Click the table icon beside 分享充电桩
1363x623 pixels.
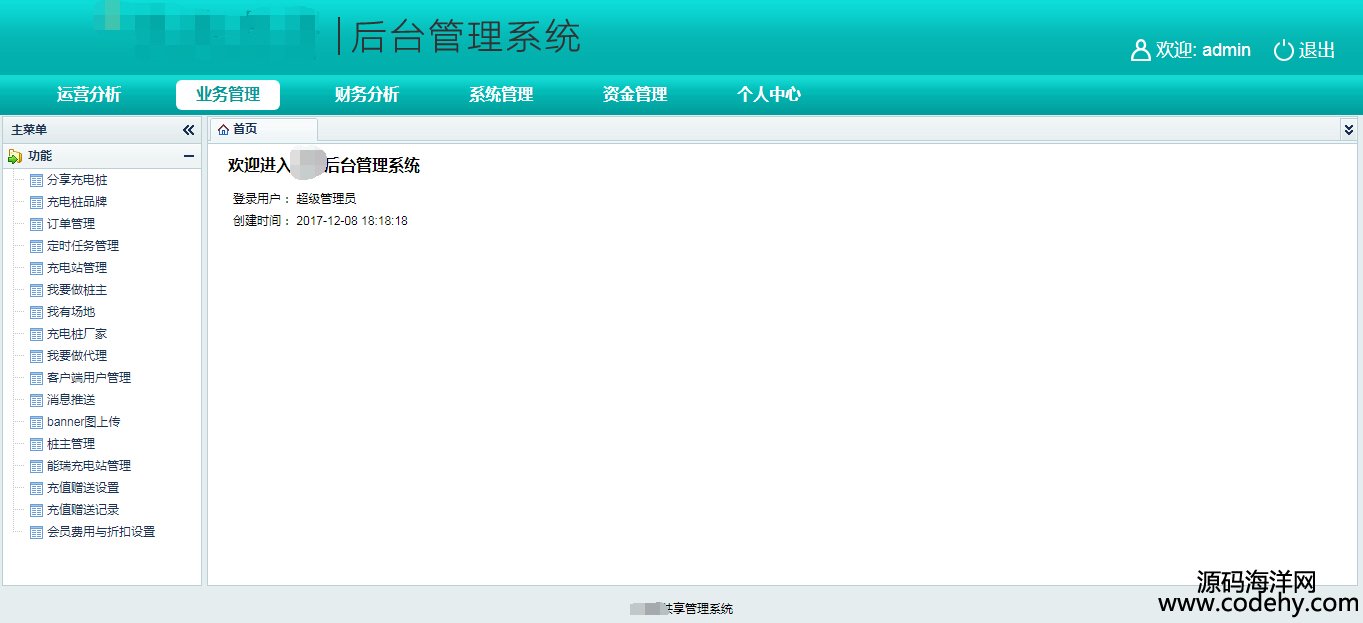(37, 181)
